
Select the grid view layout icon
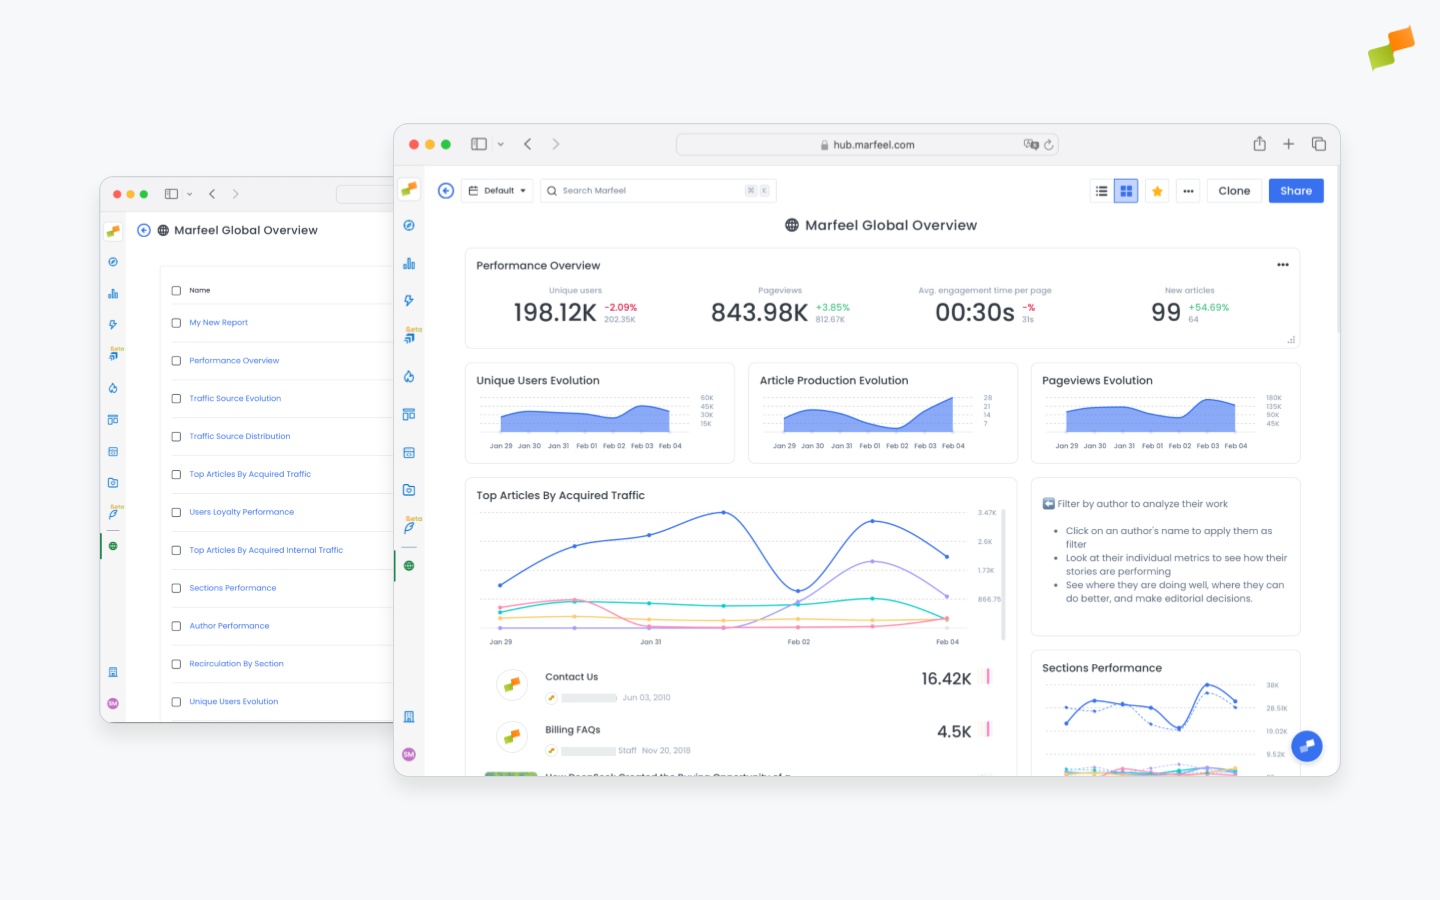click(1126, 191)
